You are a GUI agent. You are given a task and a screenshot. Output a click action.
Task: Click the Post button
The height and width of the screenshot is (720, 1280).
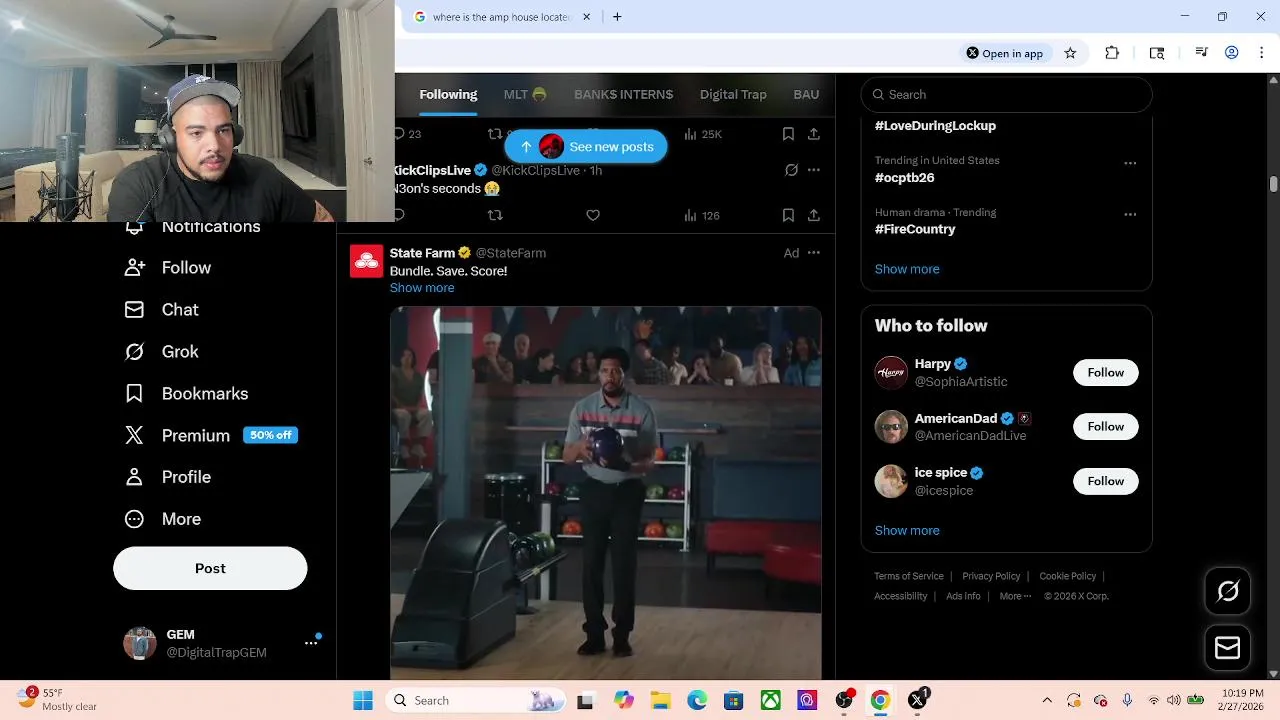click(210, 568)
